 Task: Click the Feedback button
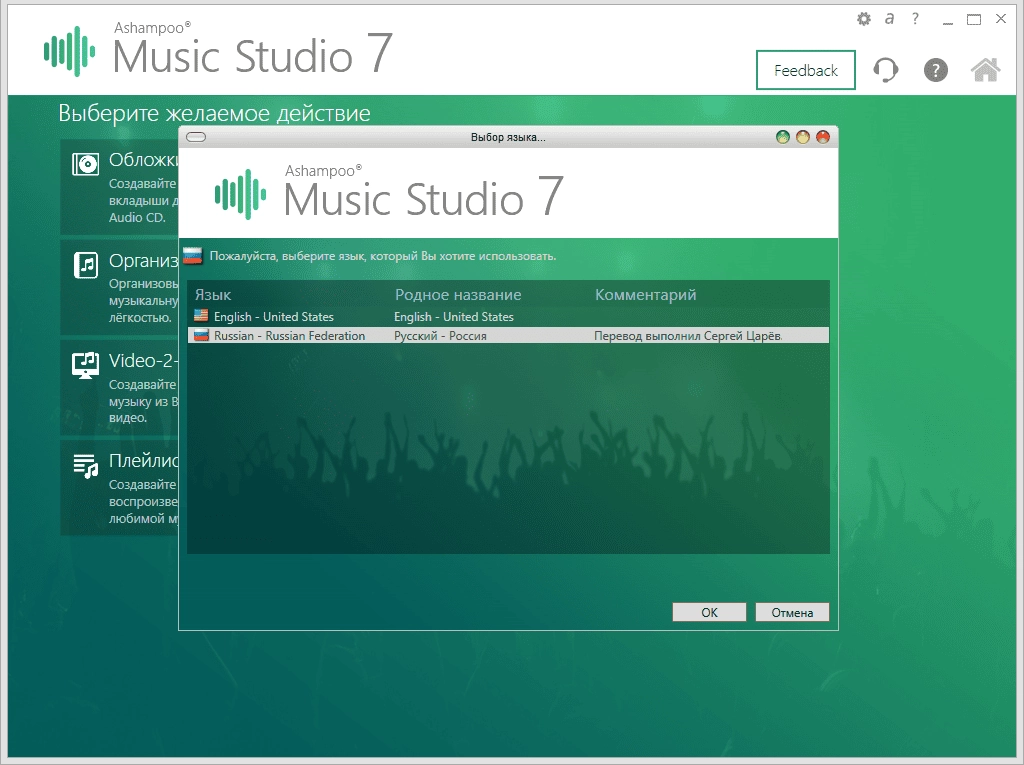coord(806,70)
